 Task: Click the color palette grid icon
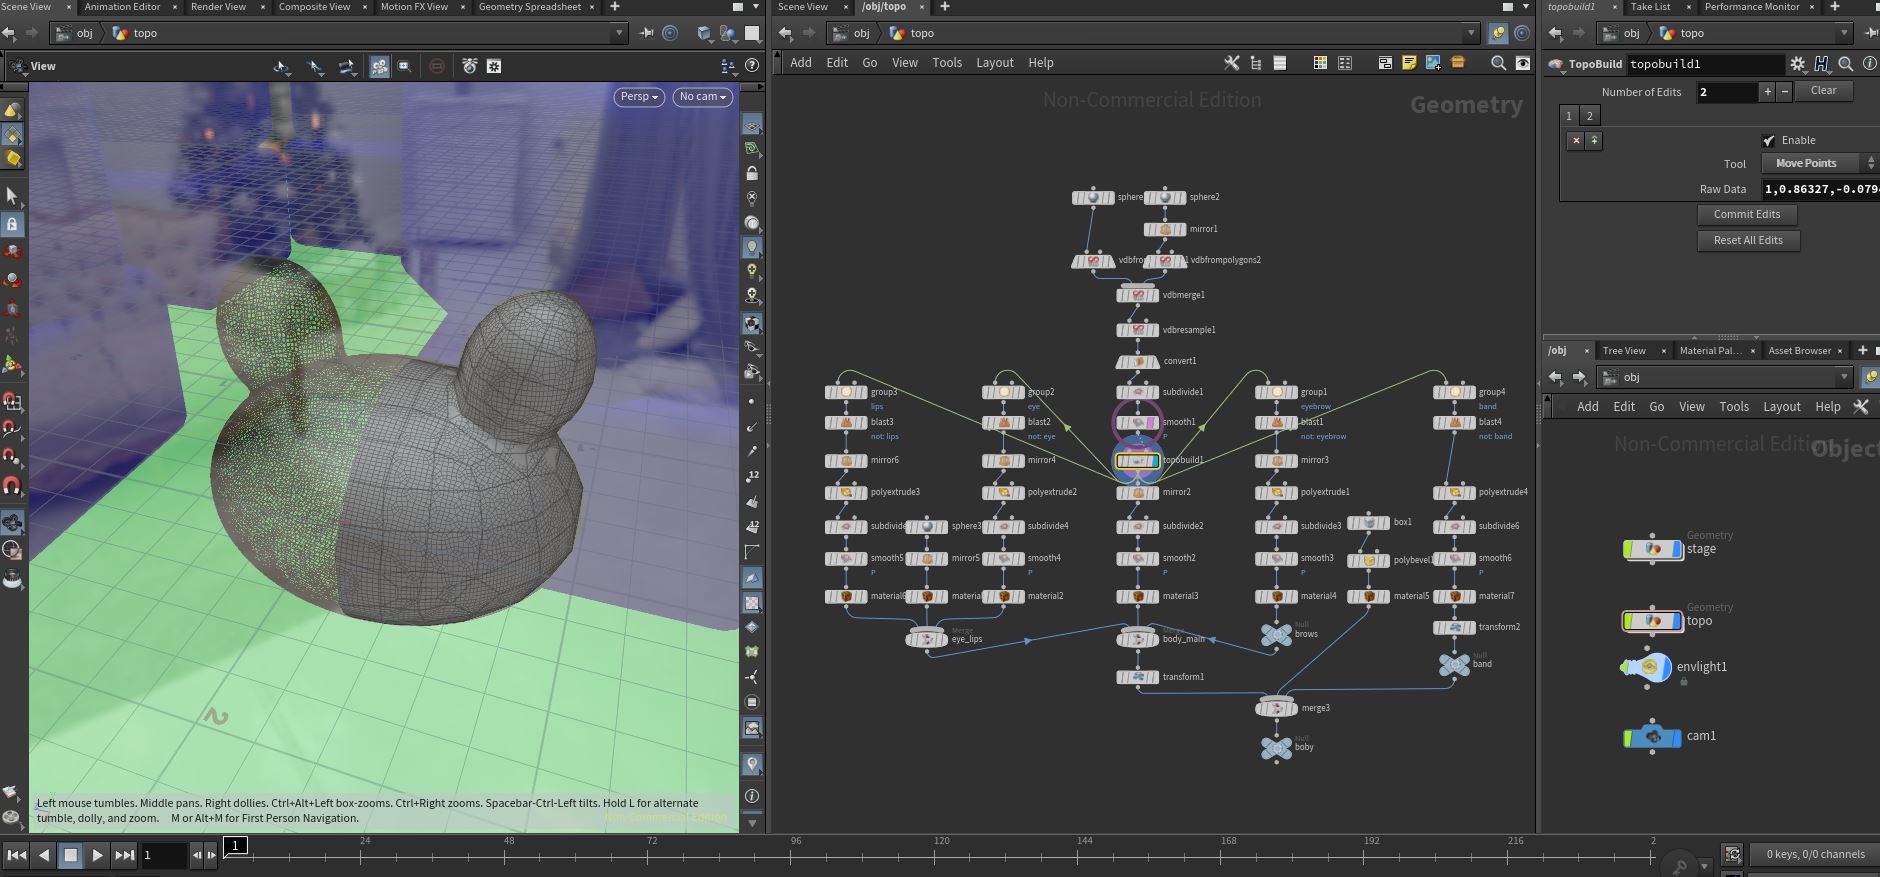point(1320,63)
